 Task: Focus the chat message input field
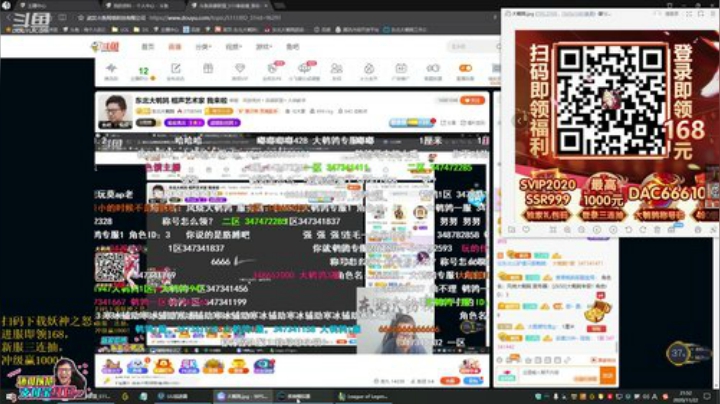click(x=559, y=375)
